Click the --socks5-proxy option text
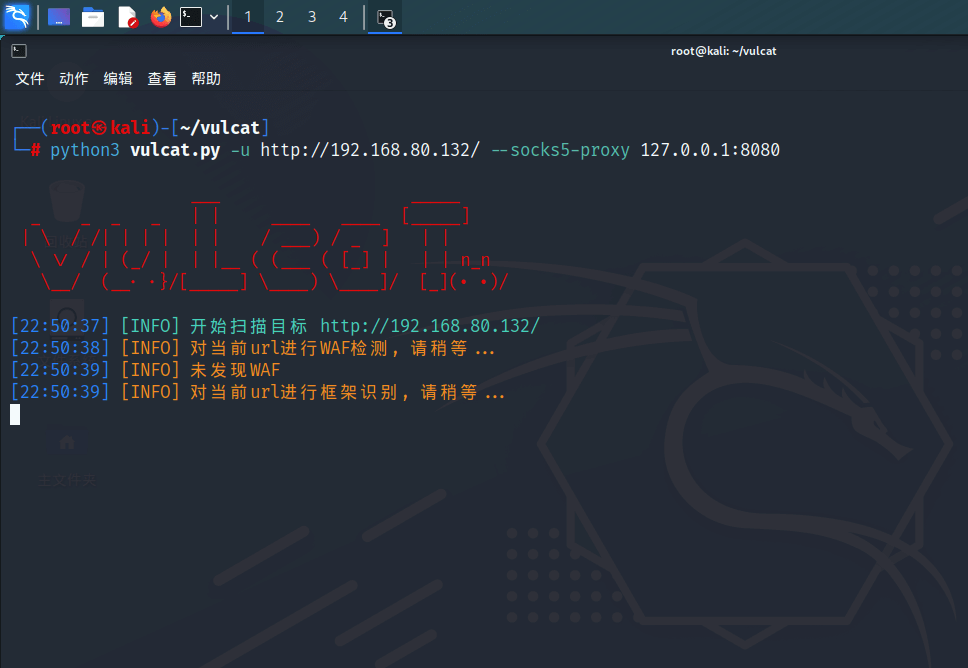The height and width of the screenshot is (668, 968). pyautogui.click(x=561, y=150)
